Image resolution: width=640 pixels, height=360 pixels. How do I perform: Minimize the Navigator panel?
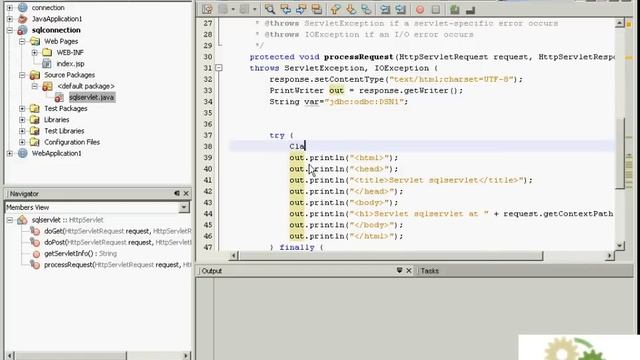pos(177,193)
